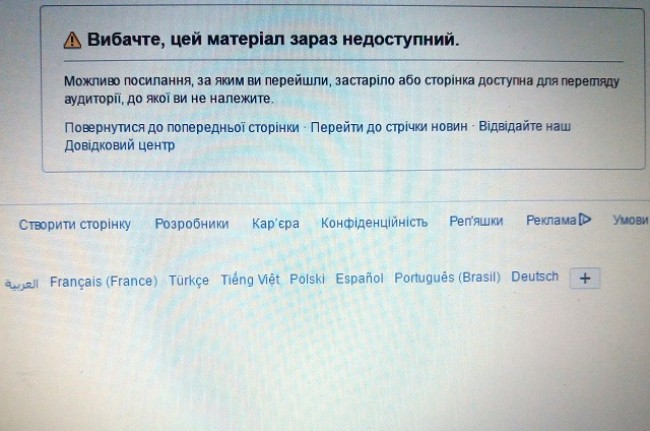Viewport: 650px width, 431px height.
Task: Switch language to Español
Action: [359, 278]
